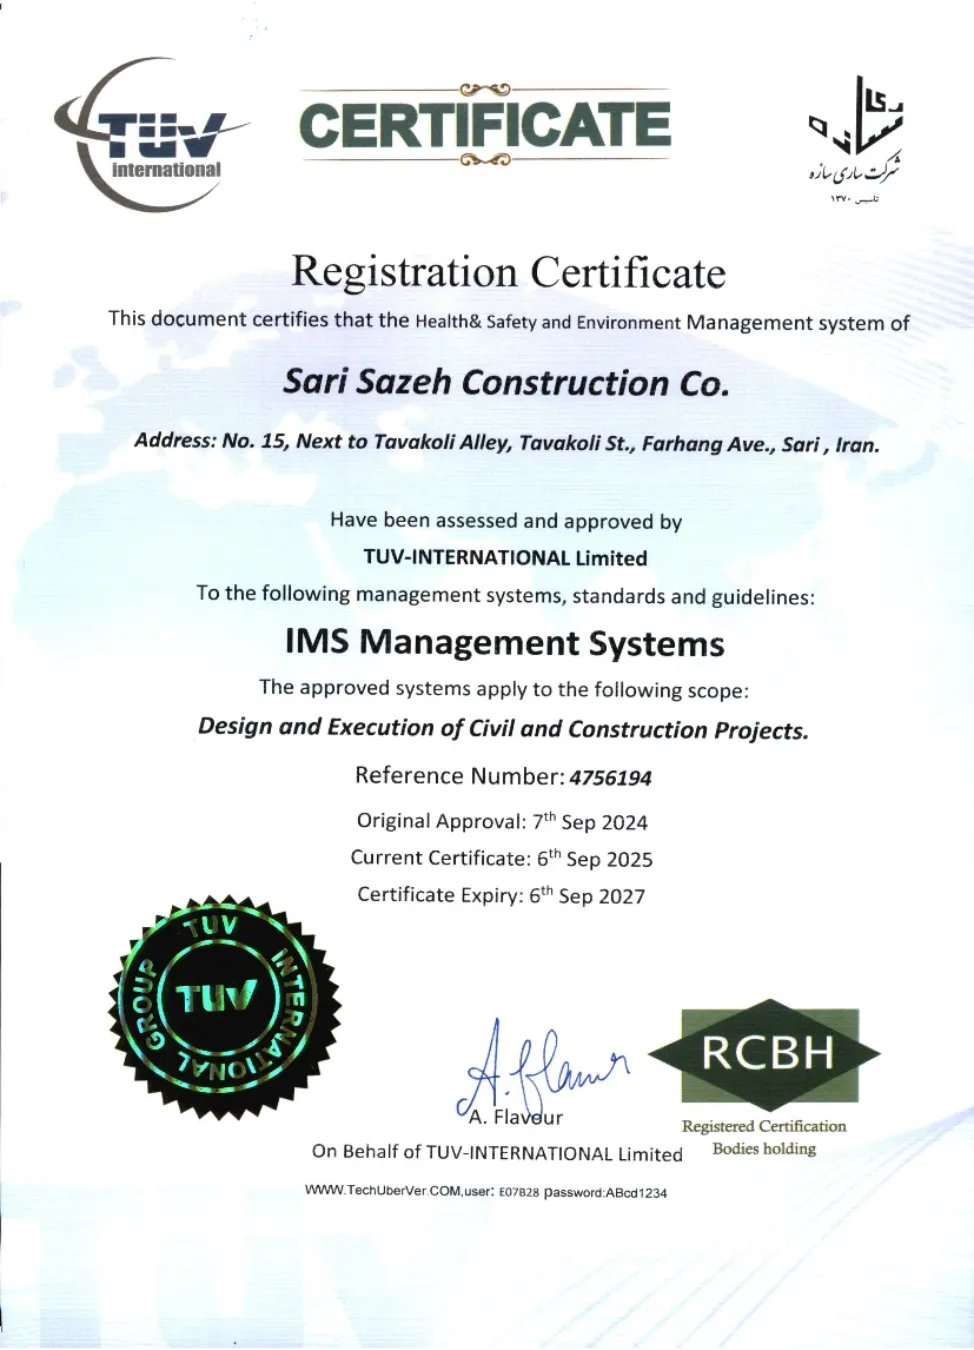Viewport: 974px width, 1350px height.
Task: Click the "Reference Number:" label
Action: tap(460, 776)
